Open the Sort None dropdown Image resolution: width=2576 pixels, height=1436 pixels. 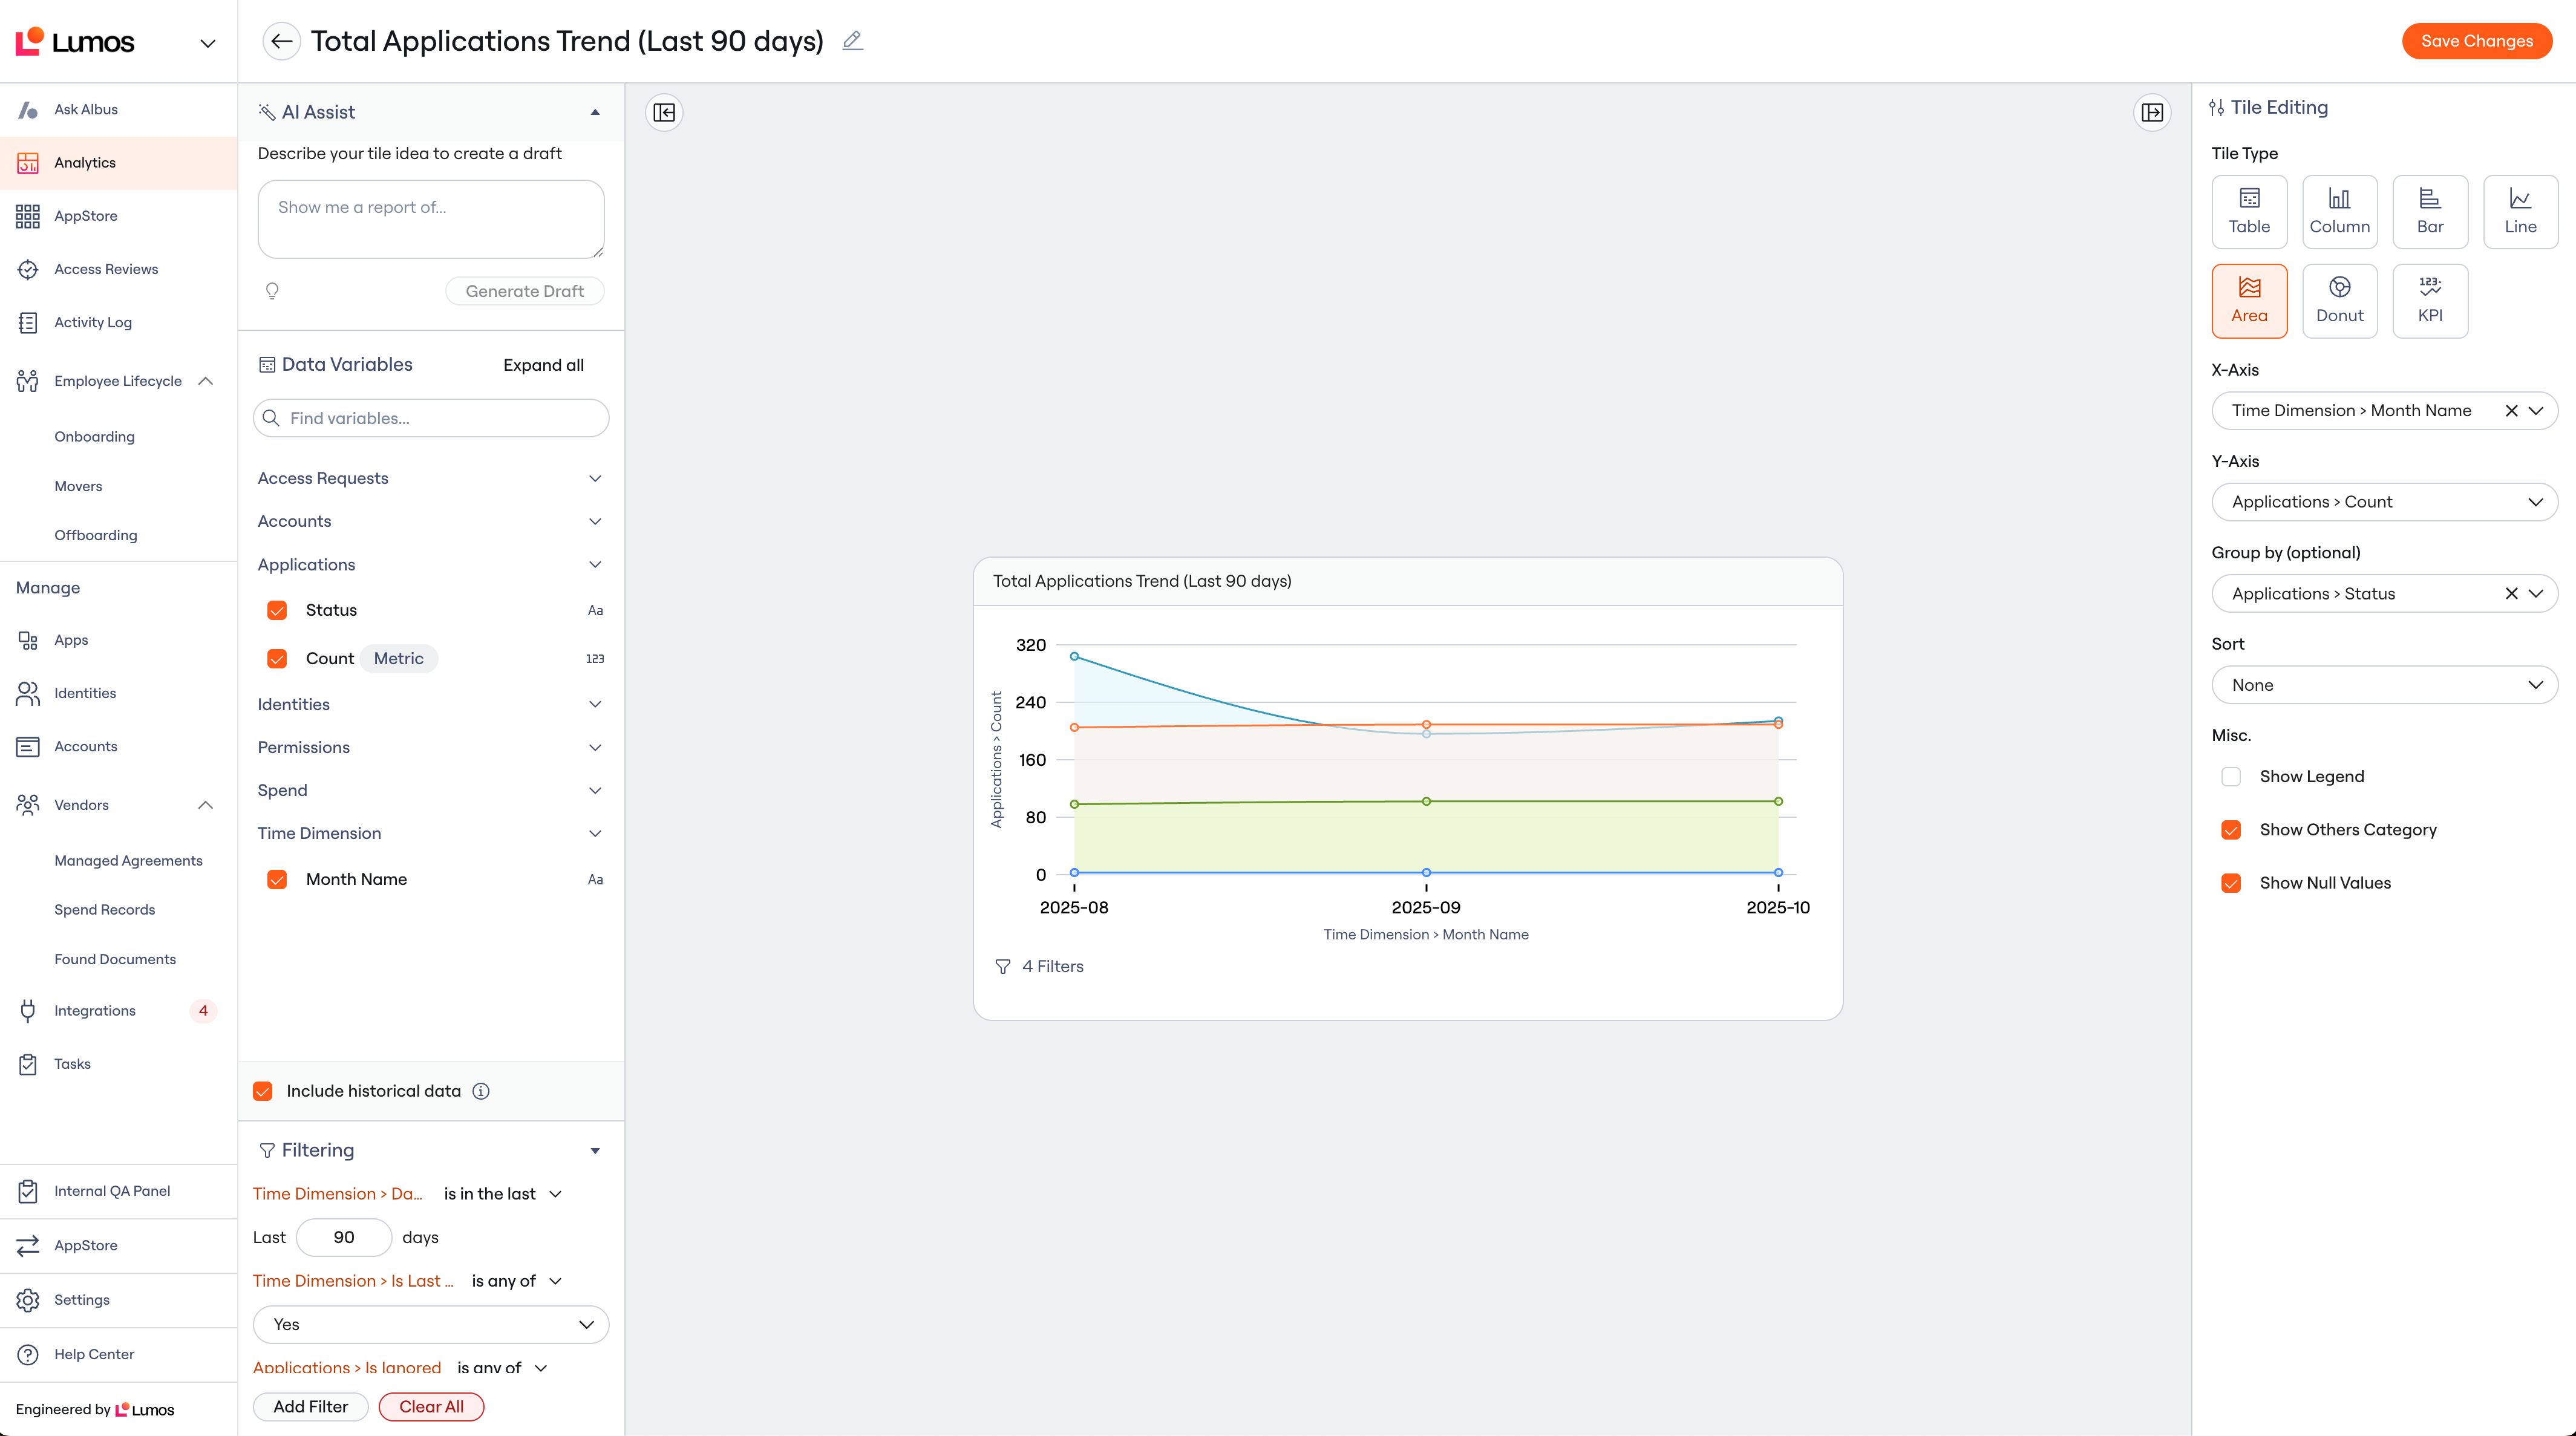tap(2384, 685)
